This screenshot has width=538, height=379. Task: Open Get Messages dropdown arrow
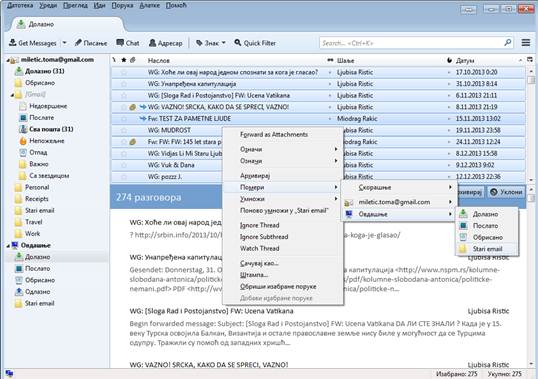(64, 43)
